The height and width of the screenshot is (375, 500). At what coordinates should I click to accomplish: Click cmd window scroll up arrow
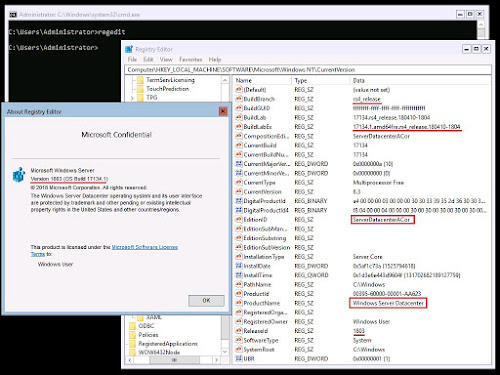coord(481,24)
